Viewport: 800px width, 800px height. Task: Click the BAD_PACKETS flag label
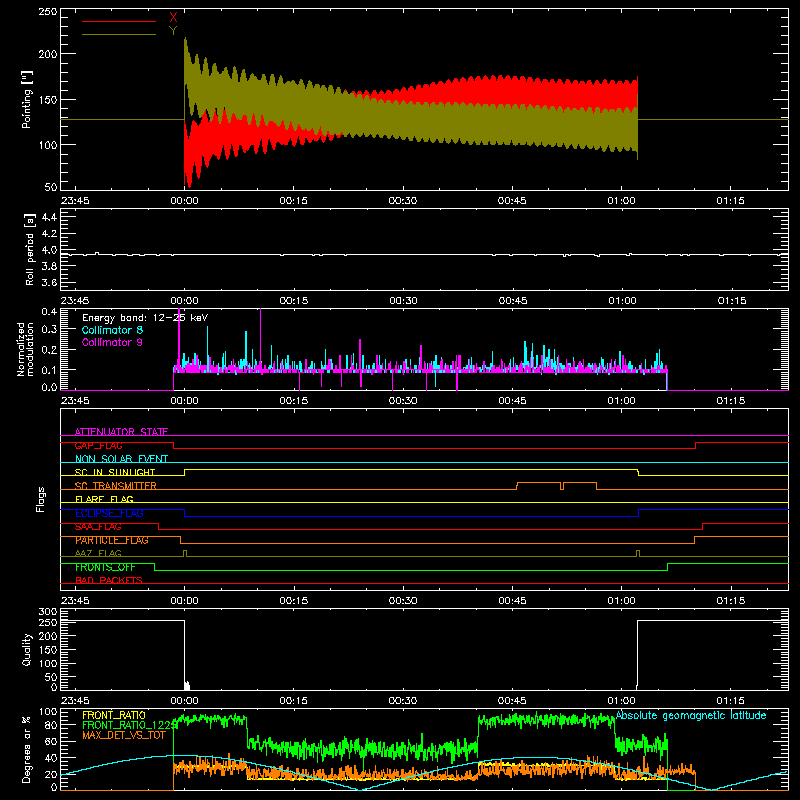(109, 580)
